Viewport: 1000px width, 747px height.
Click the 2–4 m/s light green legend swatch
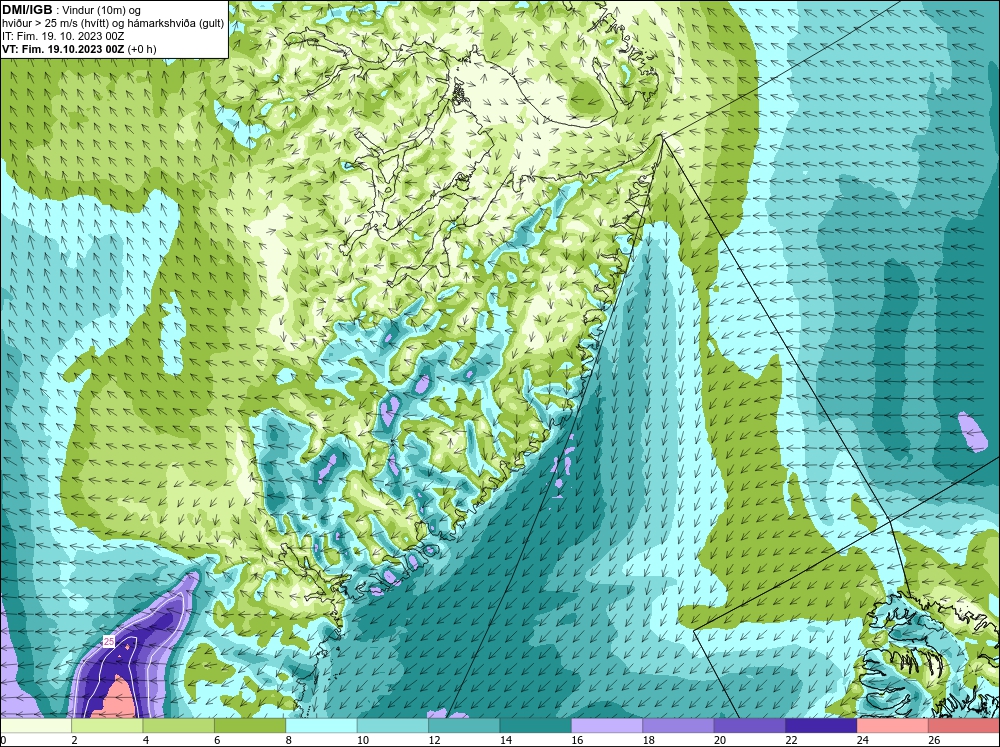pyautogui.click(x=107, y=725)
